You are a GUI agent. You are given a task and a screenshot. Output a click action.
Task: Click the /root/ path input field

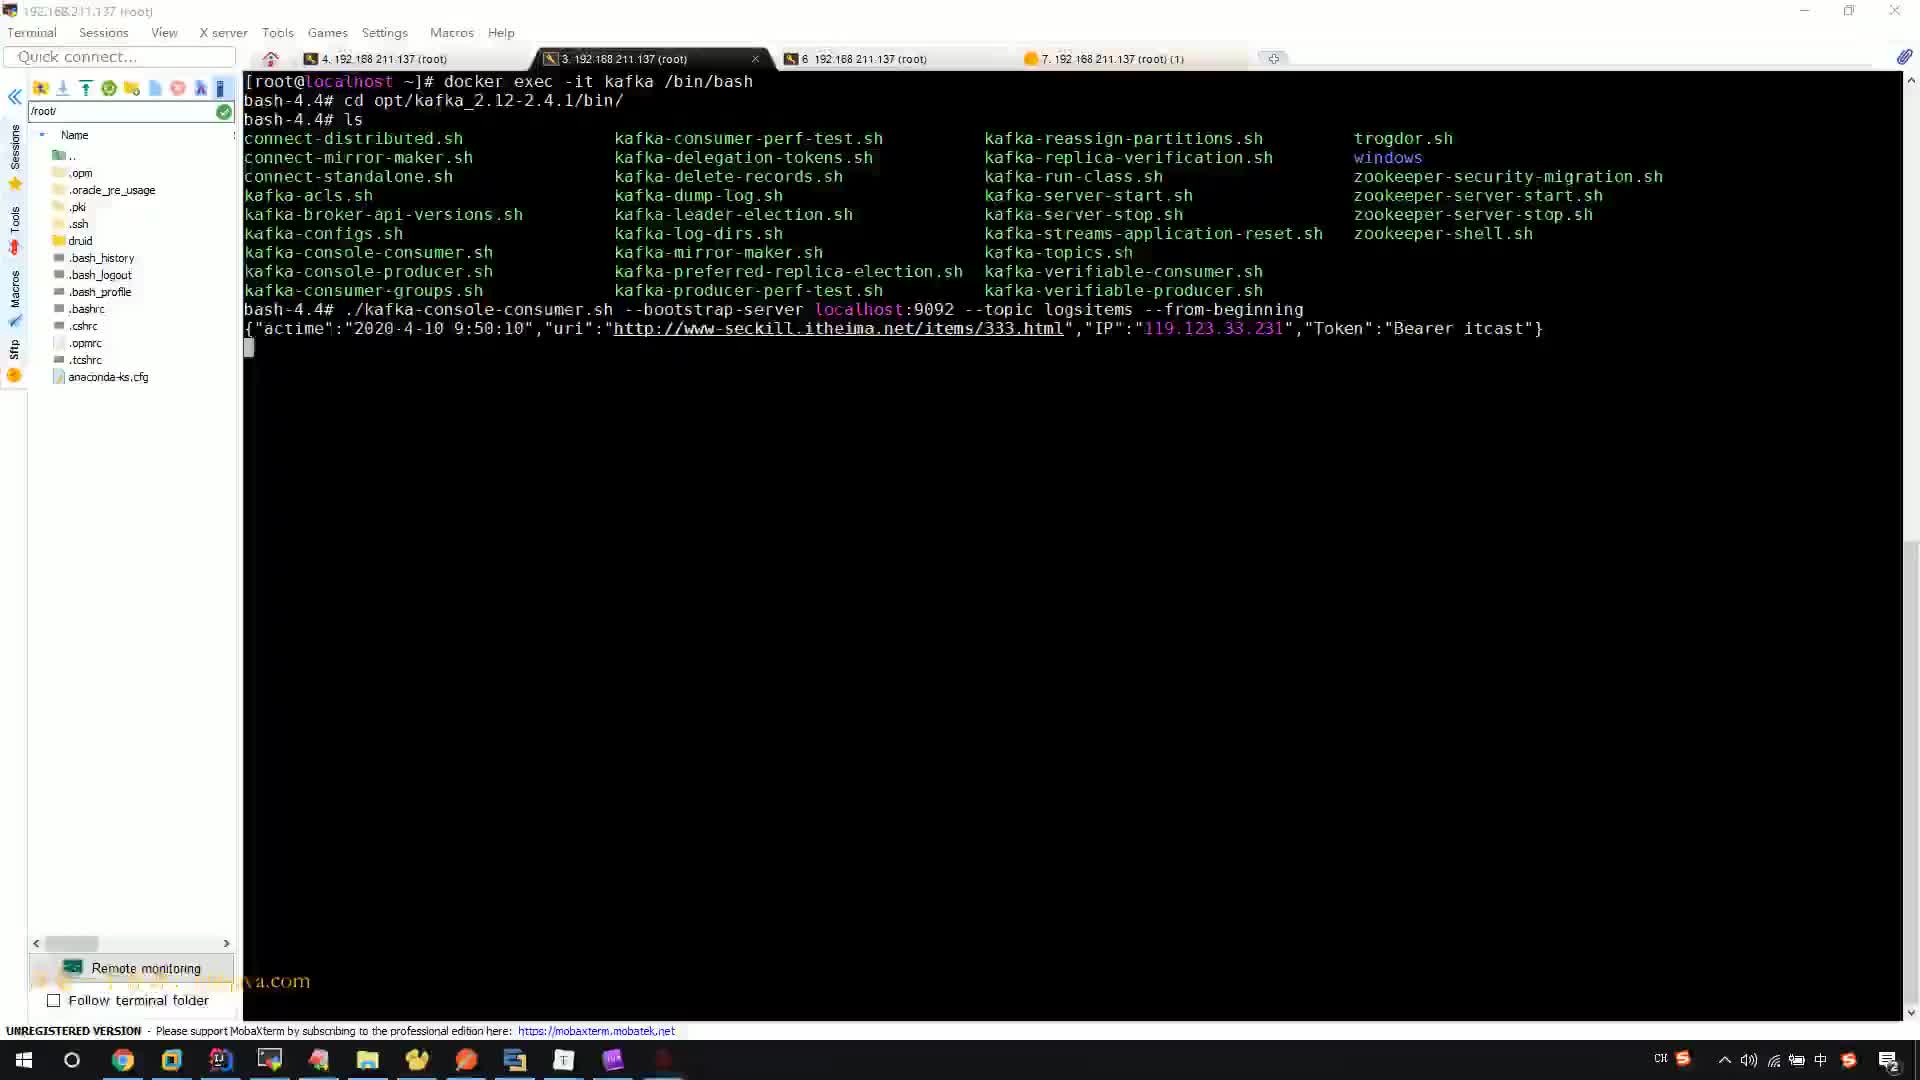[x=122, y=112]
